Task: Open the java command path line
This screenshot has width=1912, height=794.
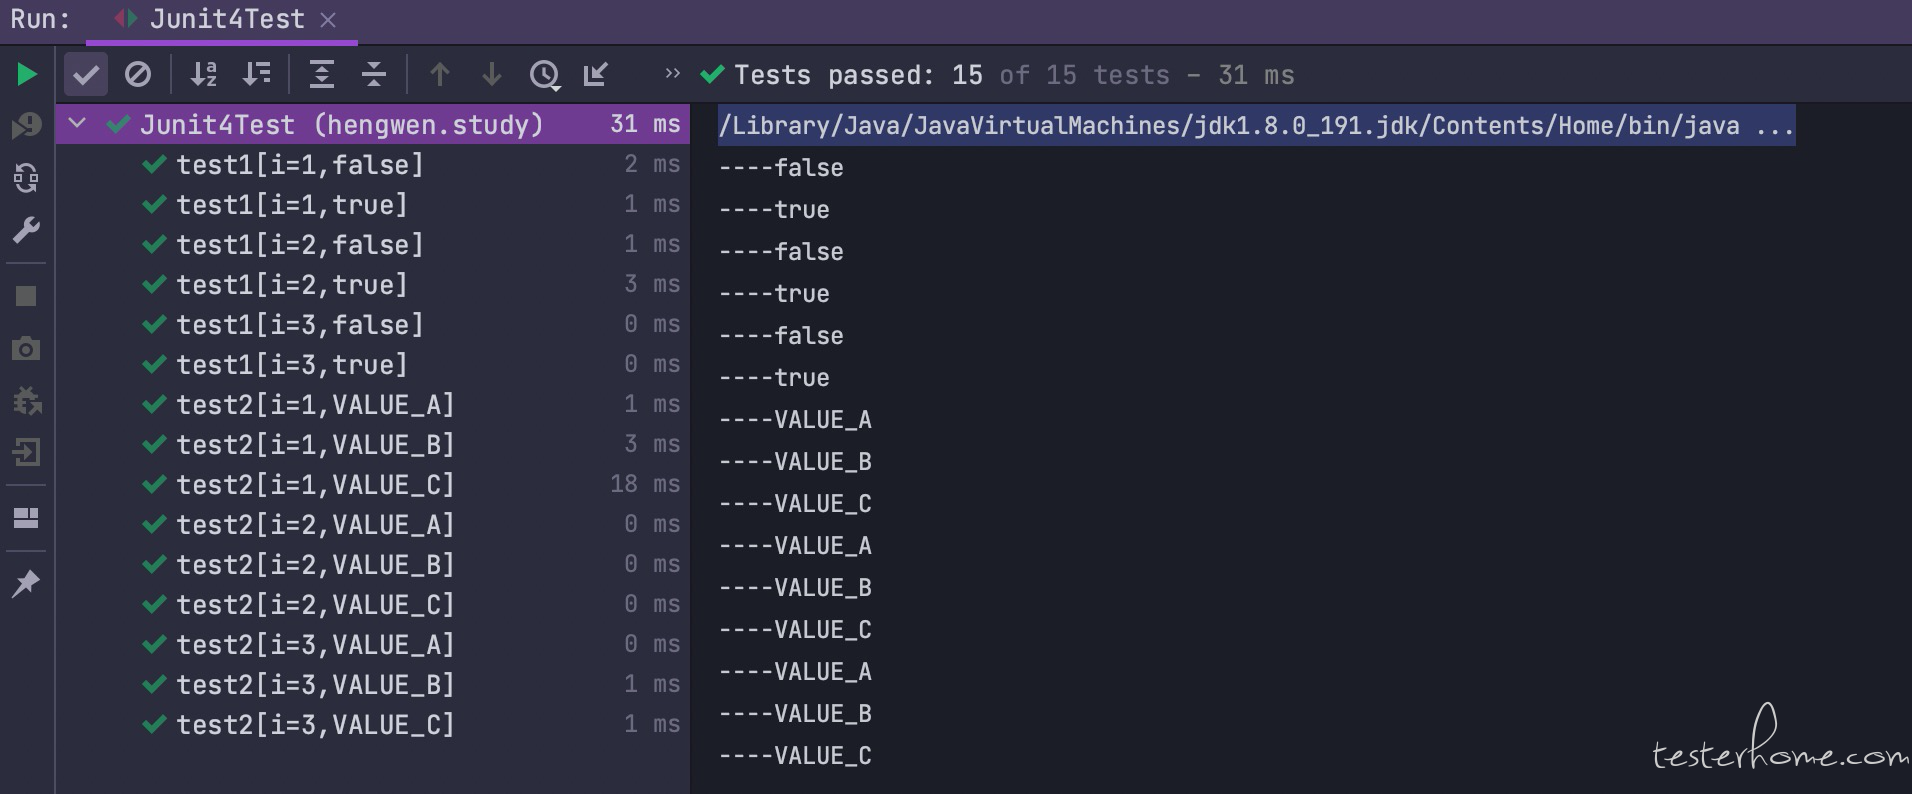Action: tap(1256, 125)
